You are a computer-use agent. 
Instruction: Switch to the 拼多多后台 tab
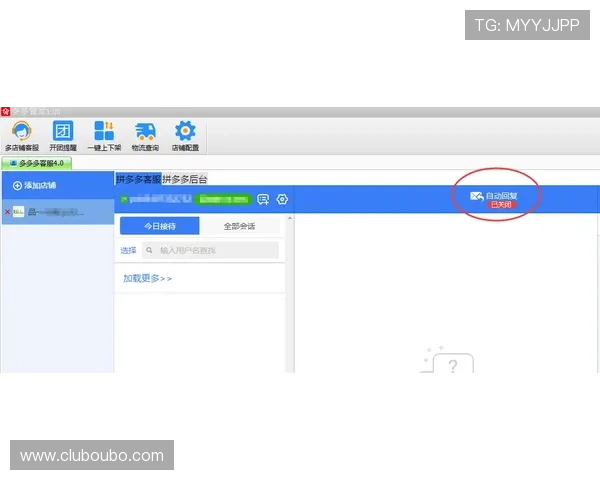click(185, 179)
